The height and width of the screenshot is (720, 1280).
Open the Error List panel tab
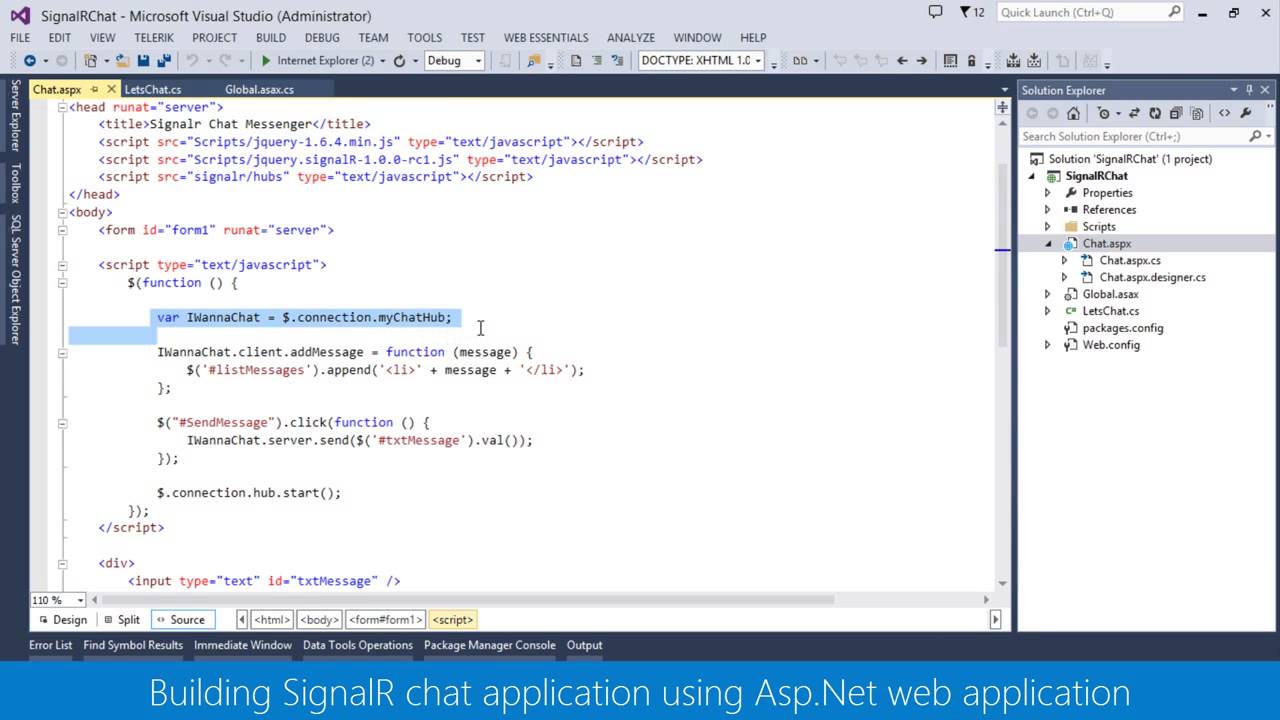50,645
